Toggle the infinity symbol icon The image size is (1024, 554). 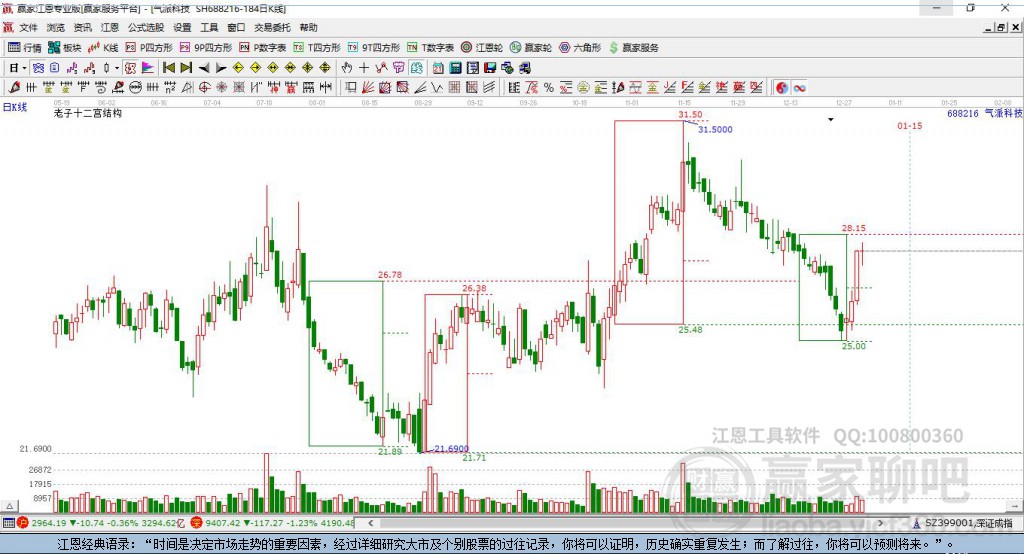[x=799, y=88]
